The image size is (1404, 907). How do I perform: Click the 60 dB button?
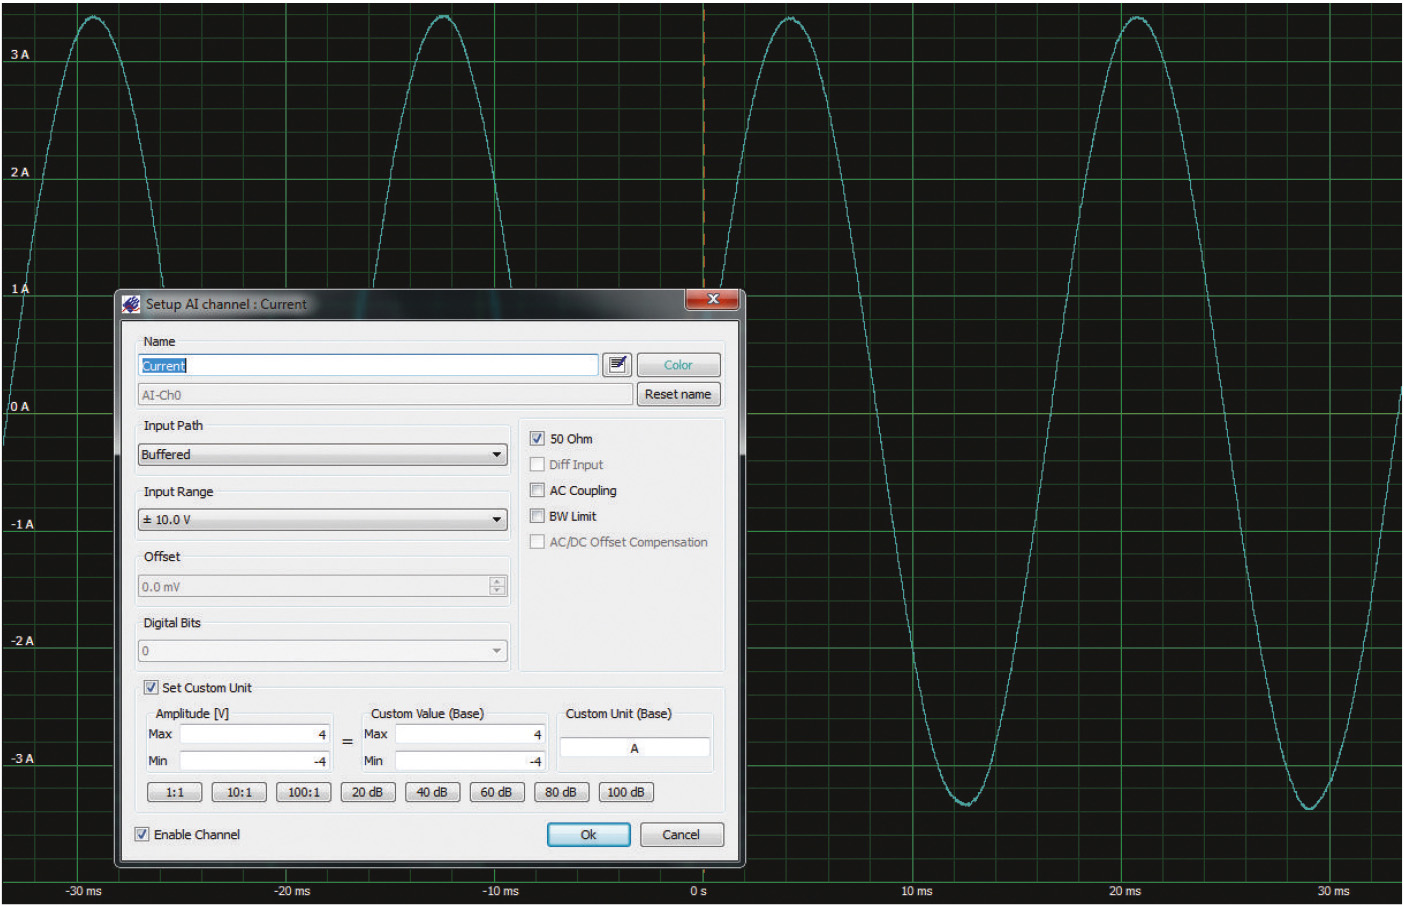pyautogui.click(x=497, y=792)
